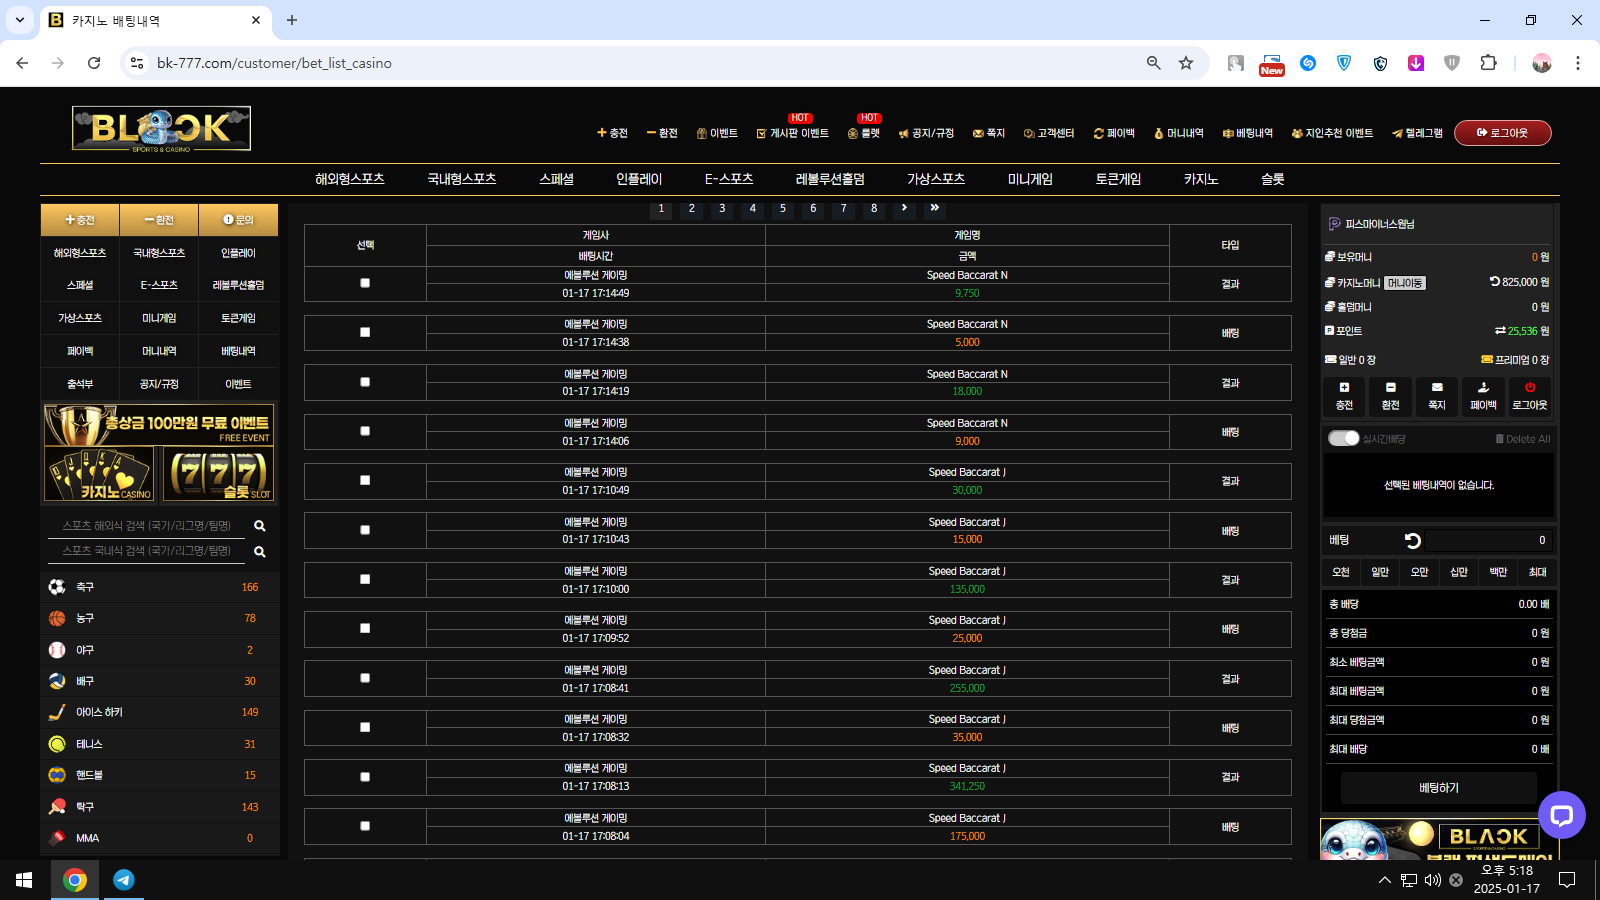
Task: Click 슬롯 SLOT 777 banner thumbnail
Action: [217, 473]
